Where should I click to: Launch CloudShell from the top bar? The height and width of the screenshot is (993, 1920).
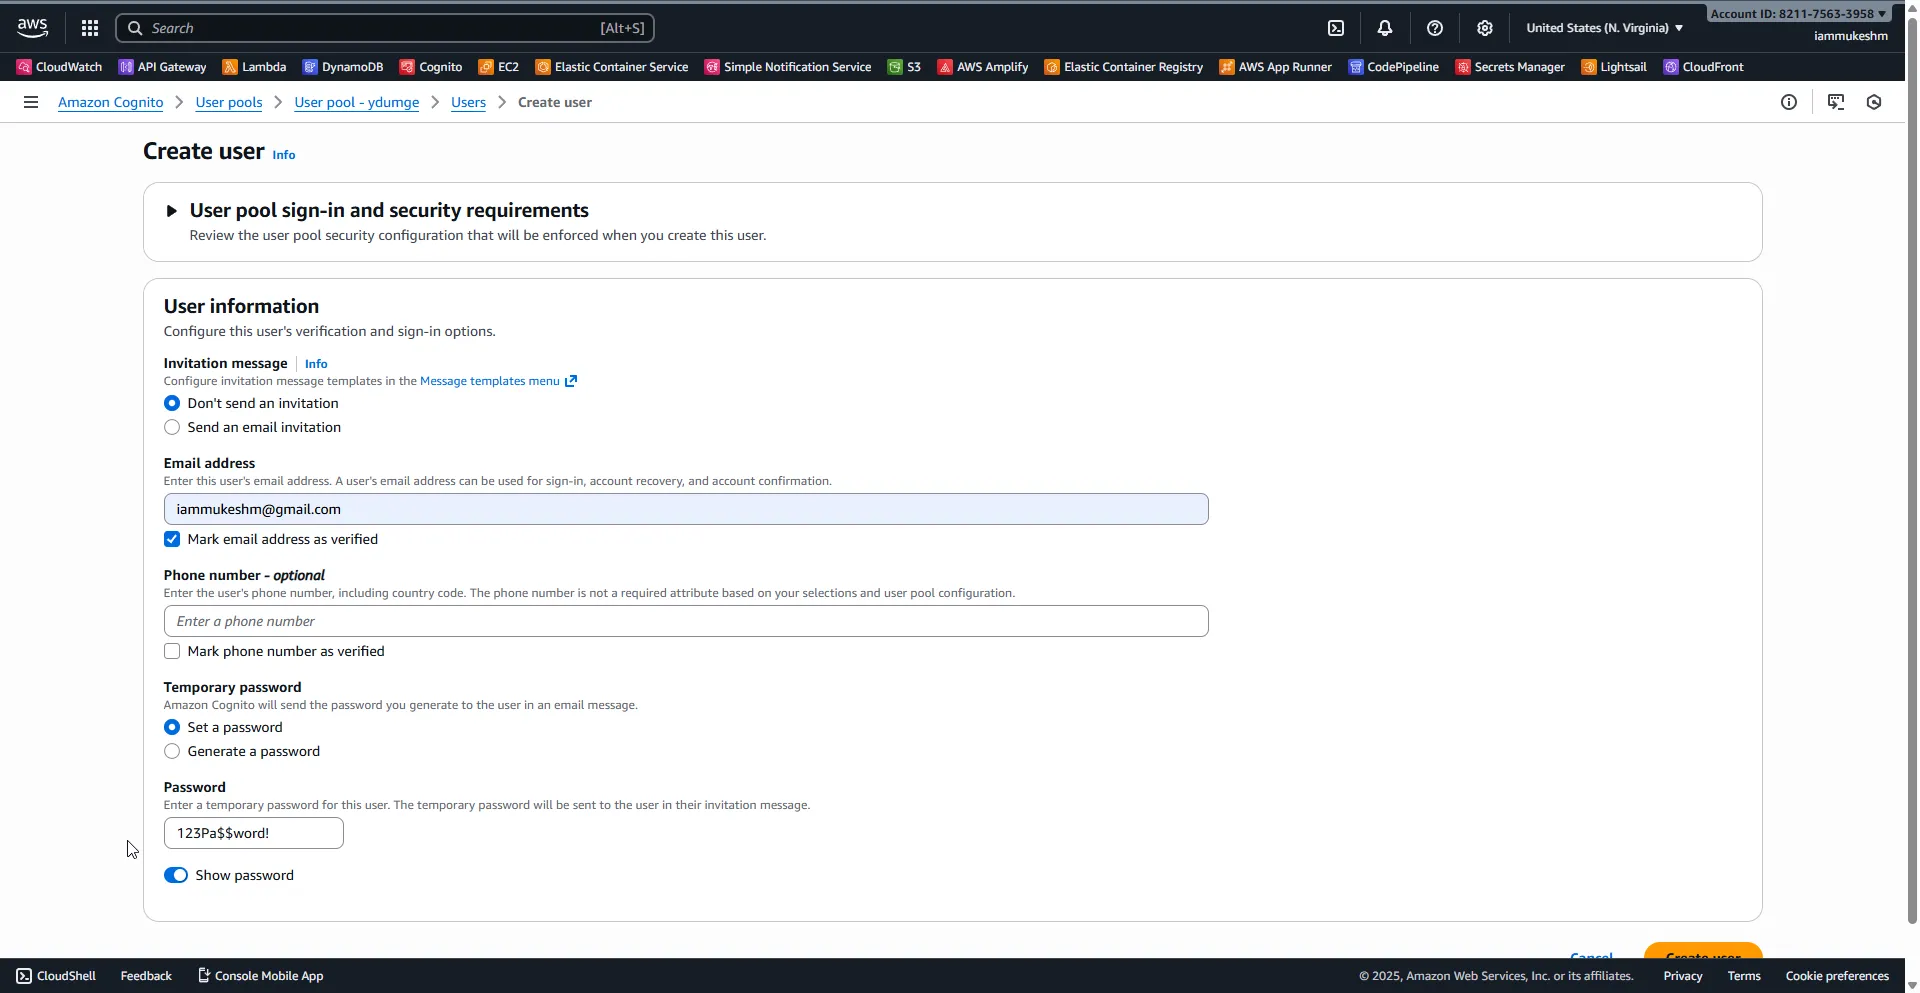(x=1336, y=27)
